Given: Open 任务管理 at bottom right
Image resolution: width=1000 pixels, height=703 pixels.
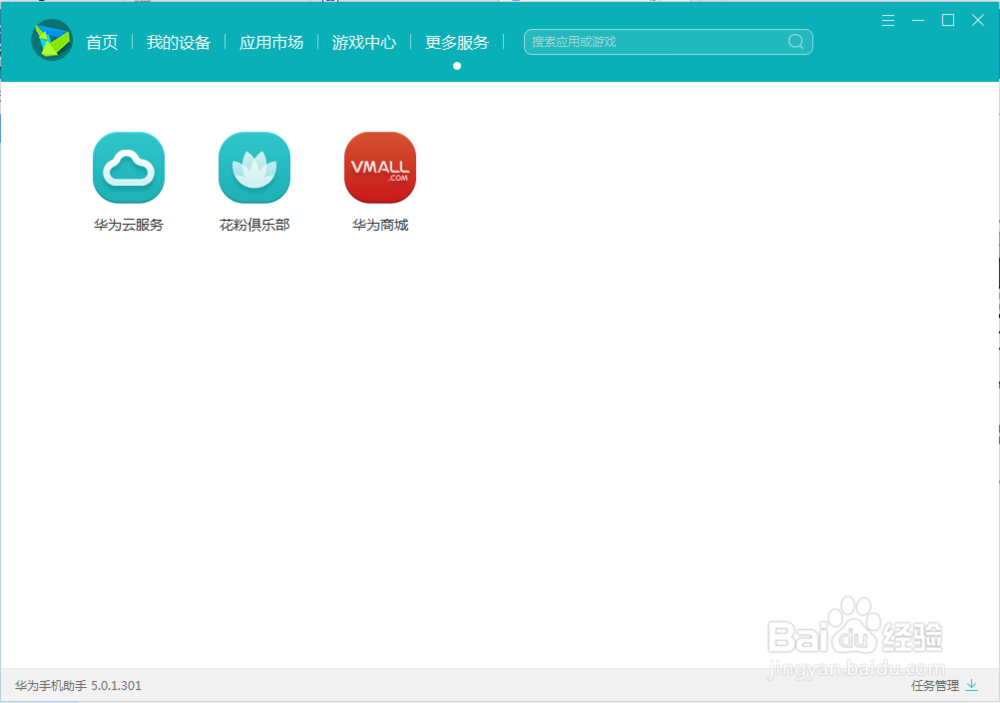Looking at the screenshot, I should click(x=936, y=686).
